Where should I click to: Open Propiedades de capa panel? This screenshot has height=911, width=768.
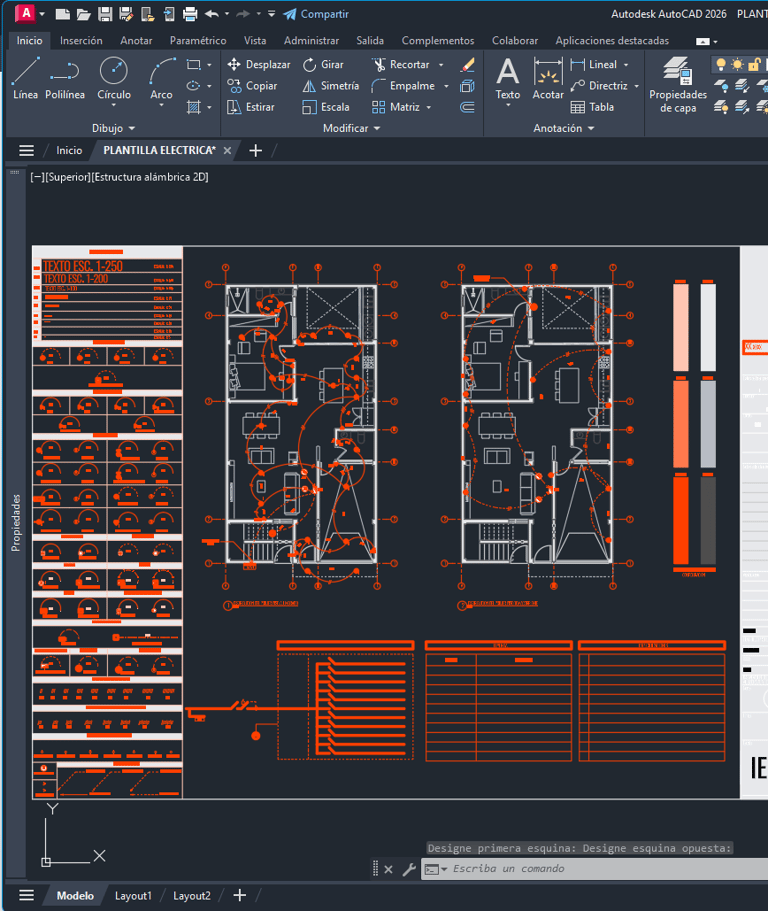click(x=677, y=83)
